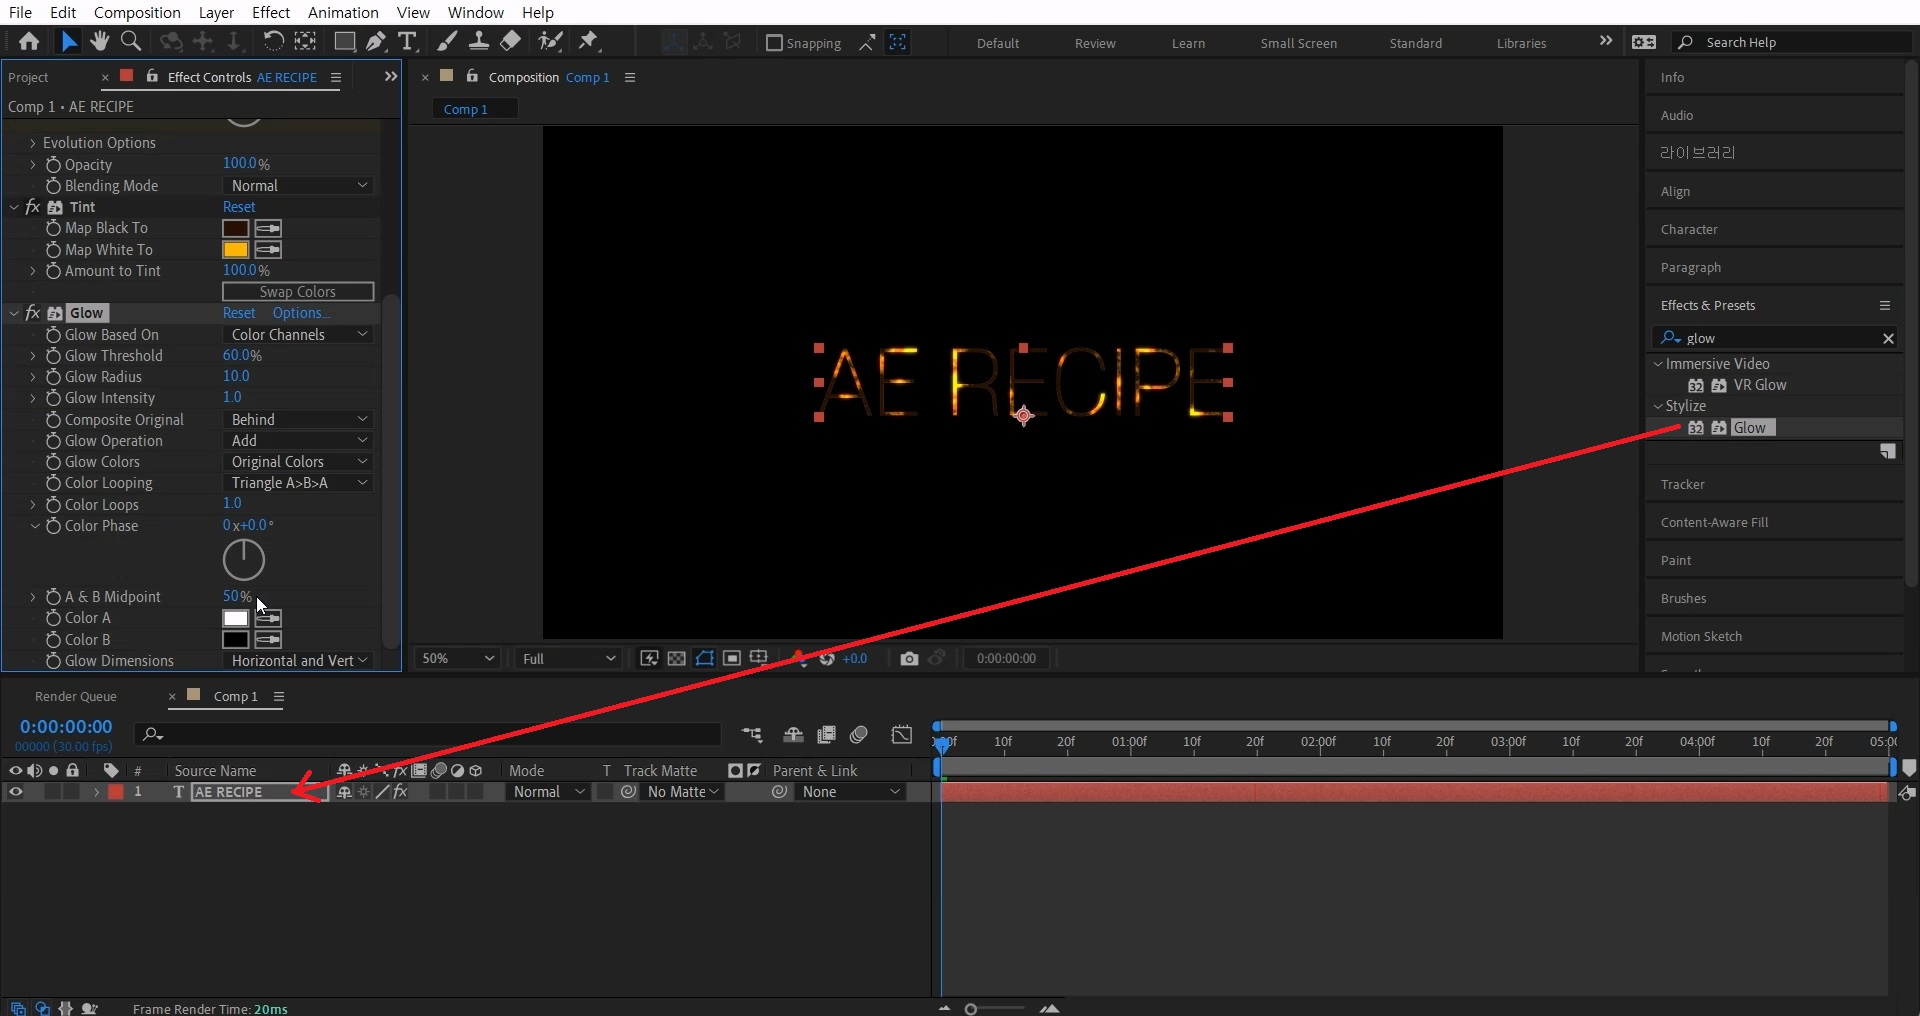
Task: Enable the Snapping checkbox
Action: pos(774,43)
